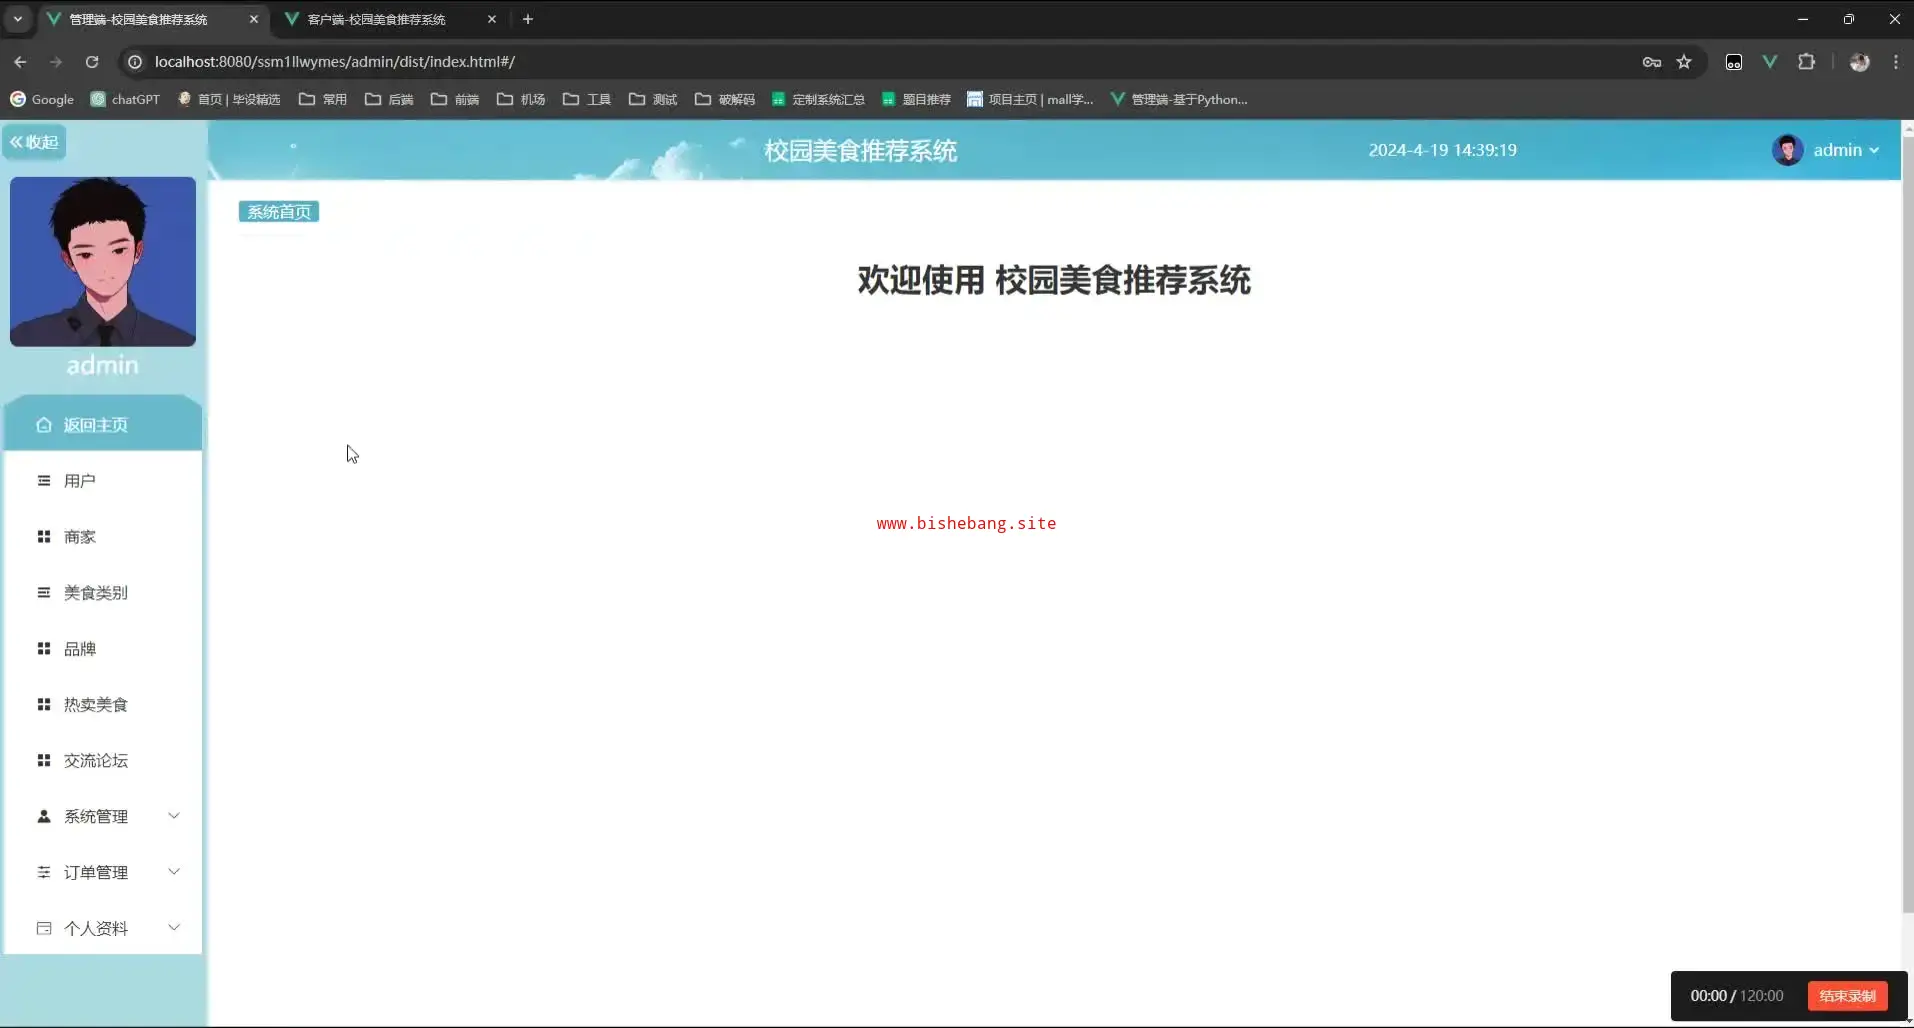
Task: Click the 结束录制 button
Action: [x=1847, y=996]
